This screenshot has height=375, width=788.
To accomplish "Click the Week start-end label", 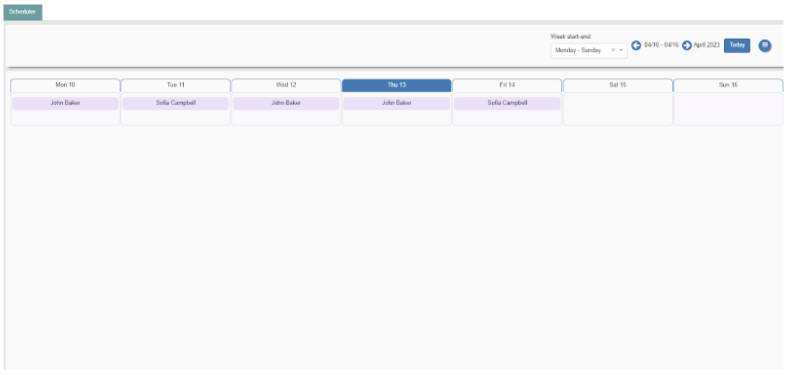I will coord(571,36).
